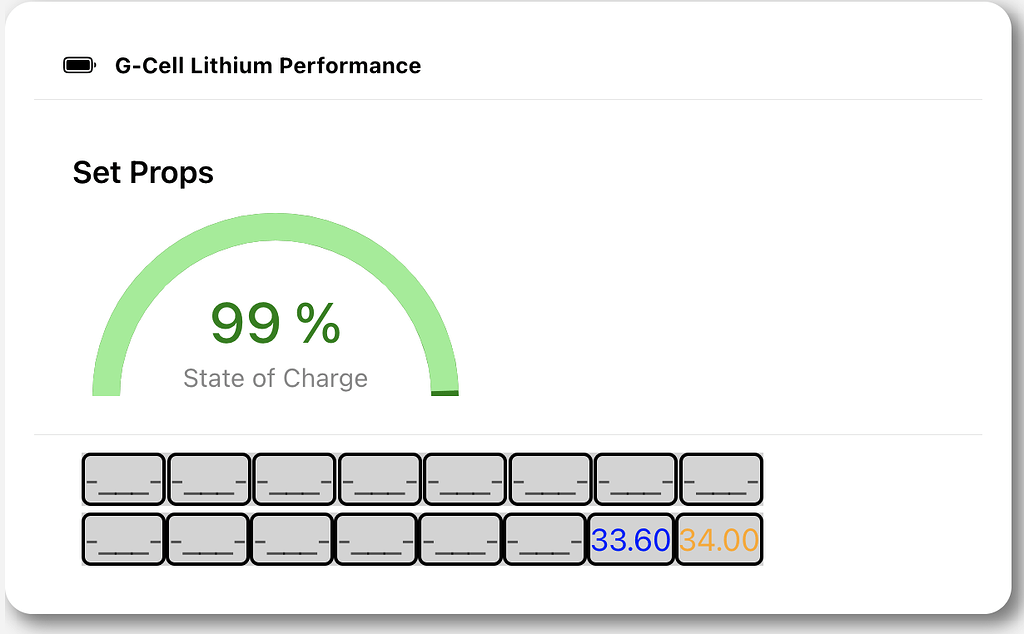
Task: Click the 99 % value text
Action: [274, 322]
